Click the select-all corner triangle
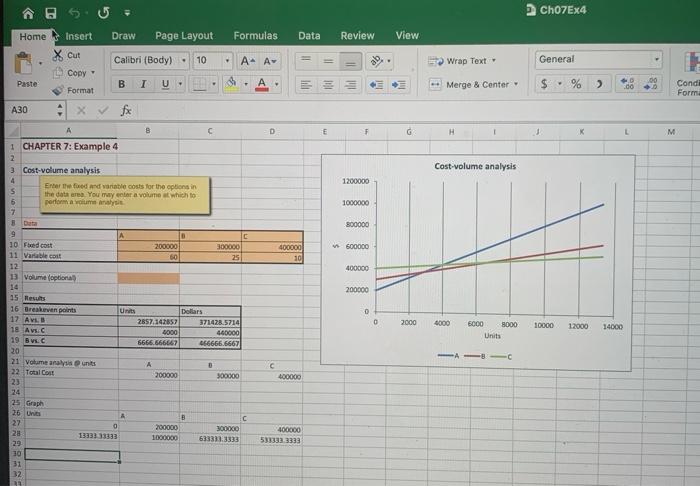The height and width of the screenshot is (486, 700). click(x=13, y=131)
